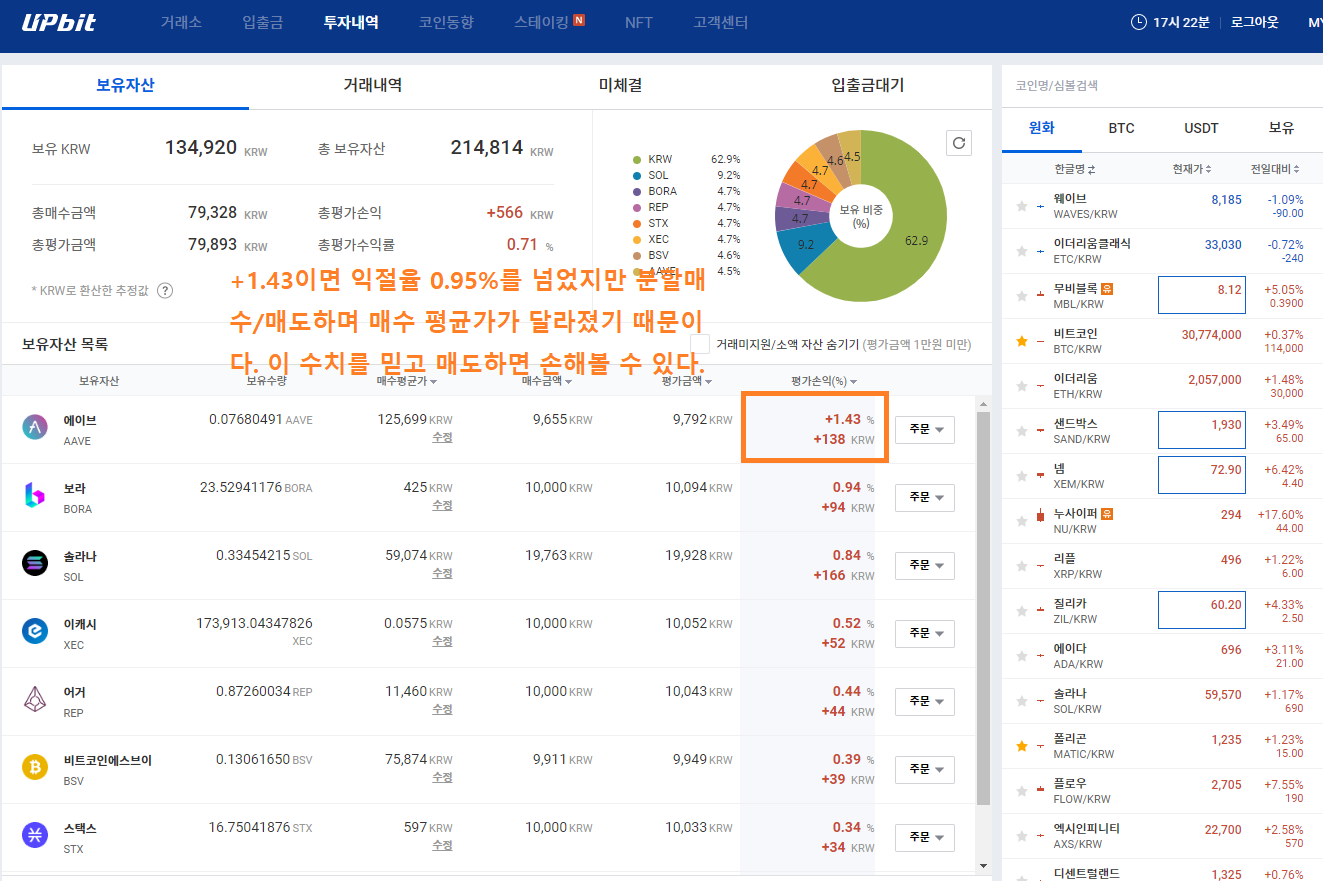The width and height of the screenshot is (1323, 881).
Task: Click the Solana coin icon in holdings
Action: [35, 563]
